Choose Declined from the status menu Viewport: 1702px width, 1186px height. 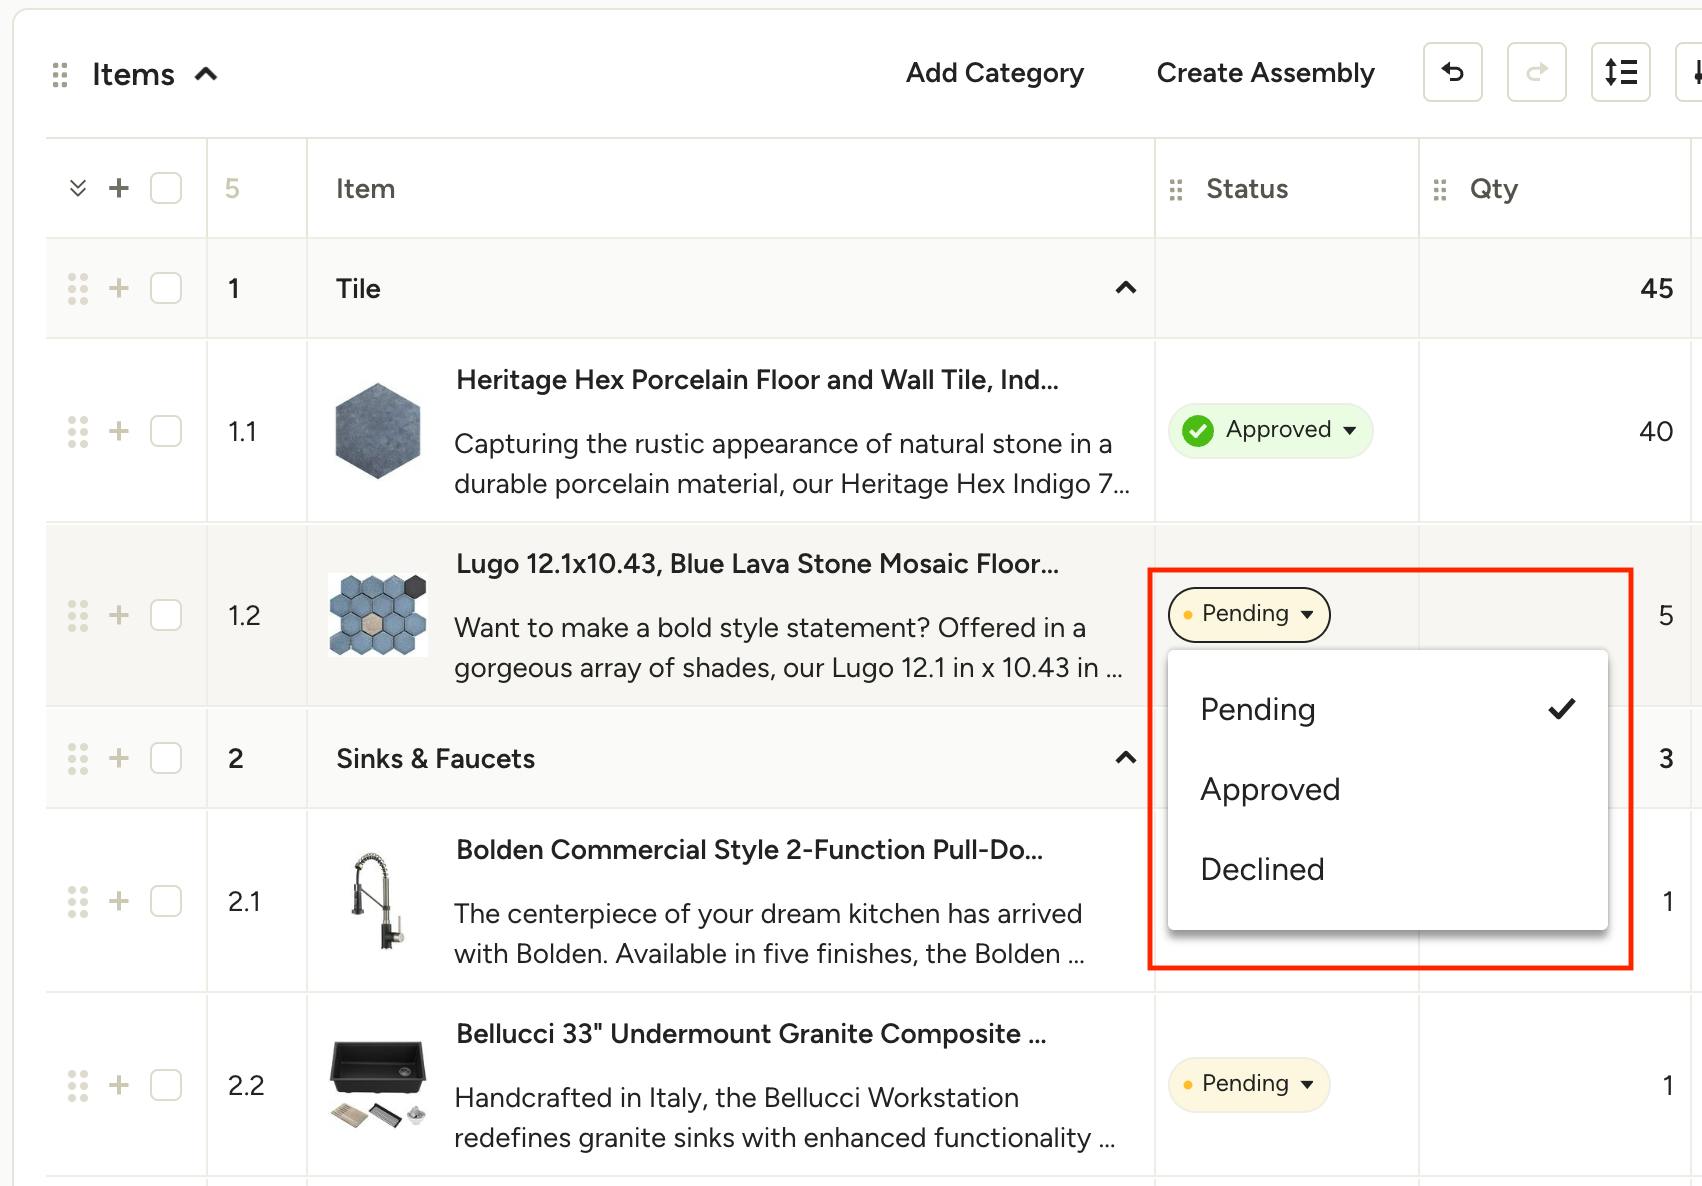[1262, 869]
